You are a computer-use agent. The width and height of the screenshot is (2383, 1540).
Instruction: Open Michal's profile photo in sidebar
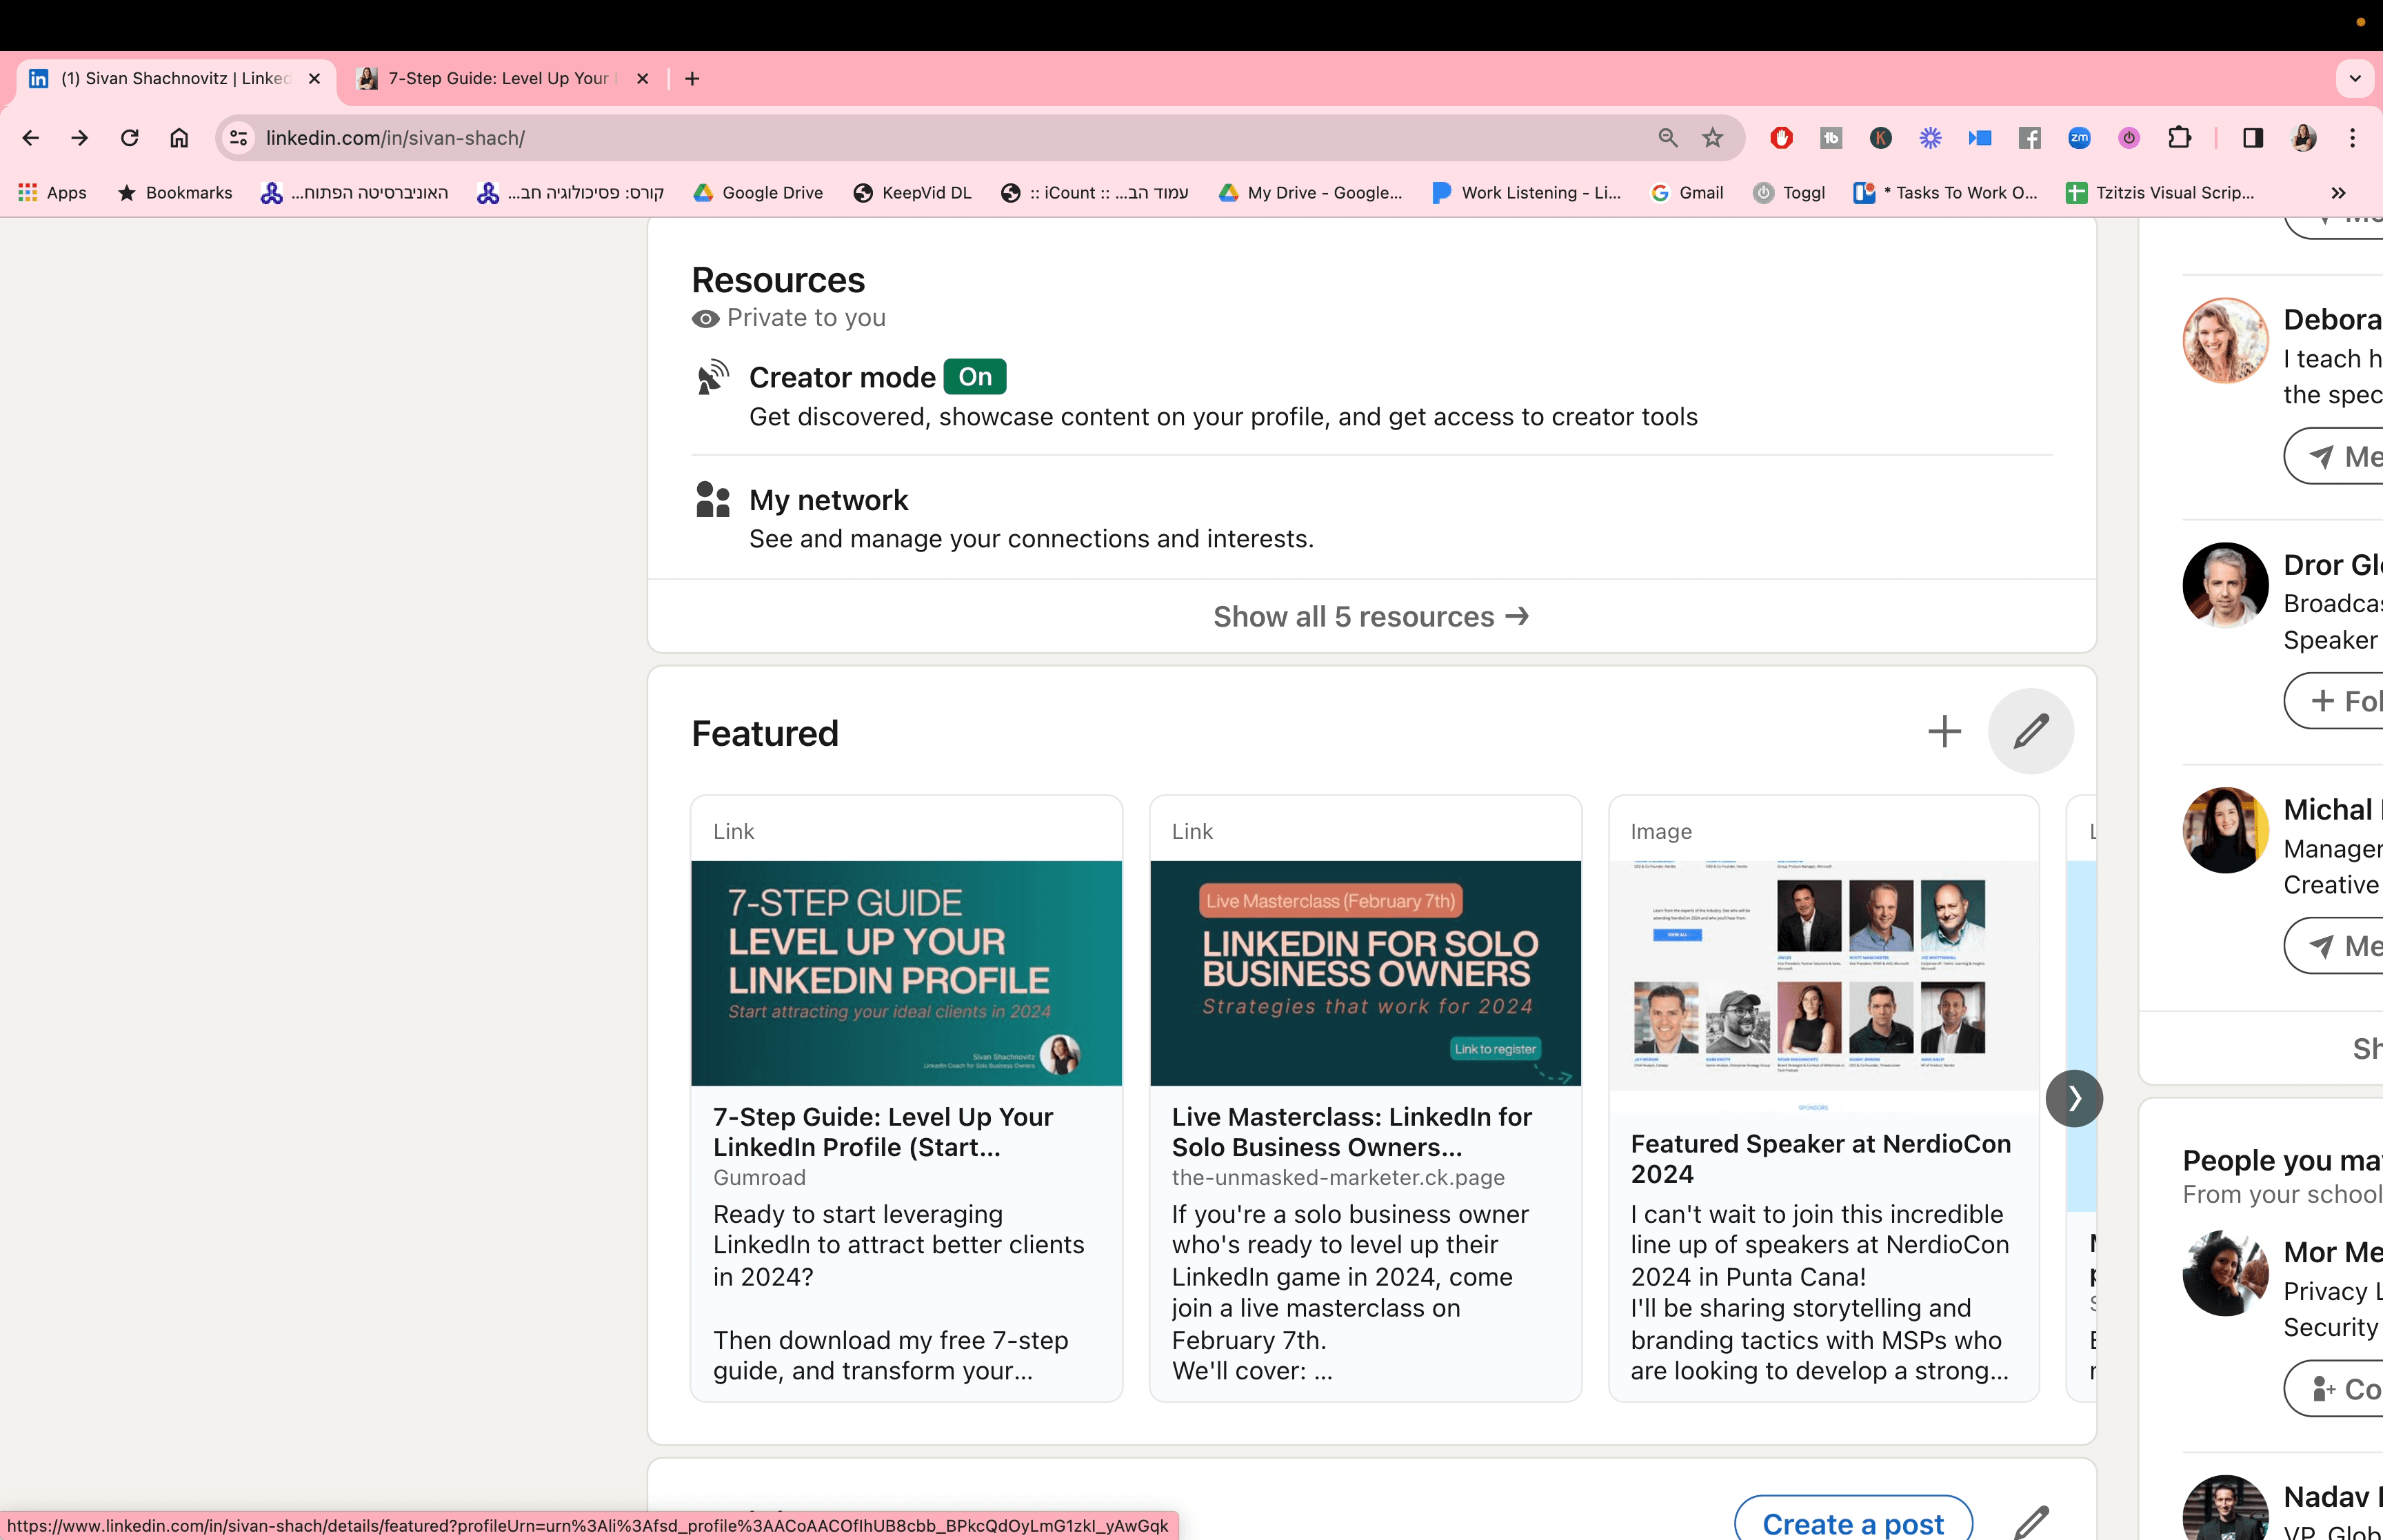(2225, 830)
